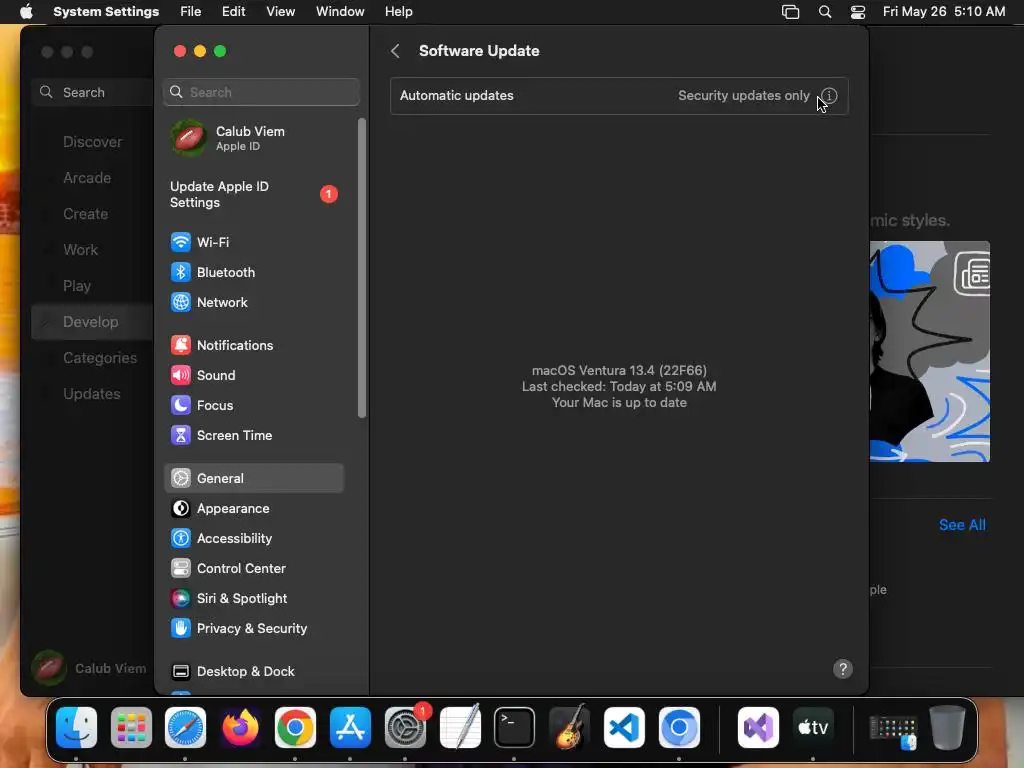Viewport: 1024px width, 768px height.
Task: Open Calub Viem Apple ID profile
Action: point(254,138)
